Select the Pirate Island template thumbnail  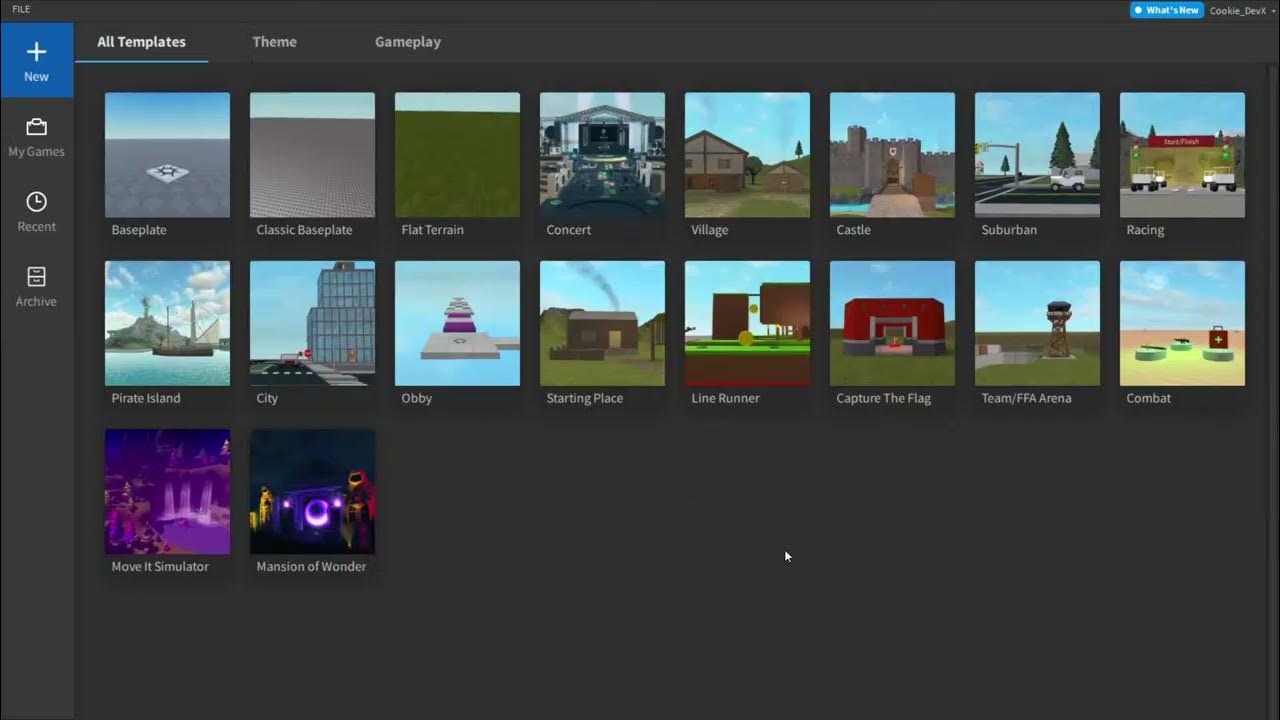[x=167, y=323]
